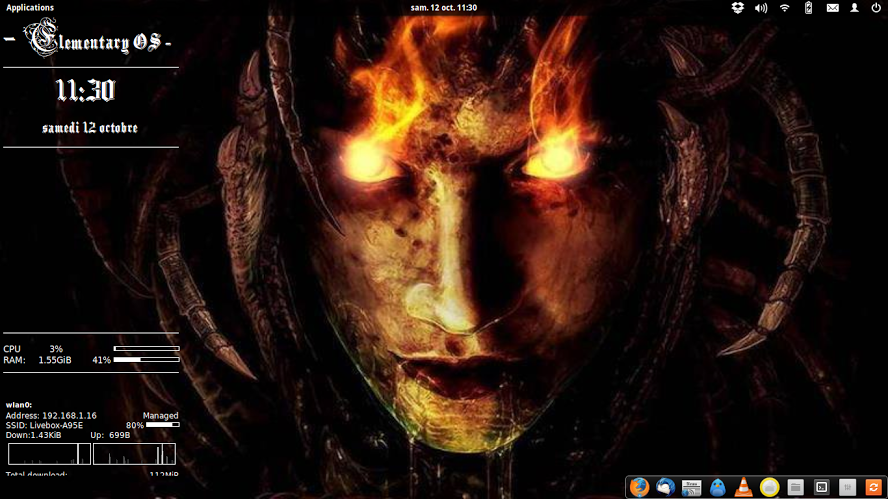
Task: Click the RAM usage bar
Action: click(x=146, y=359)
